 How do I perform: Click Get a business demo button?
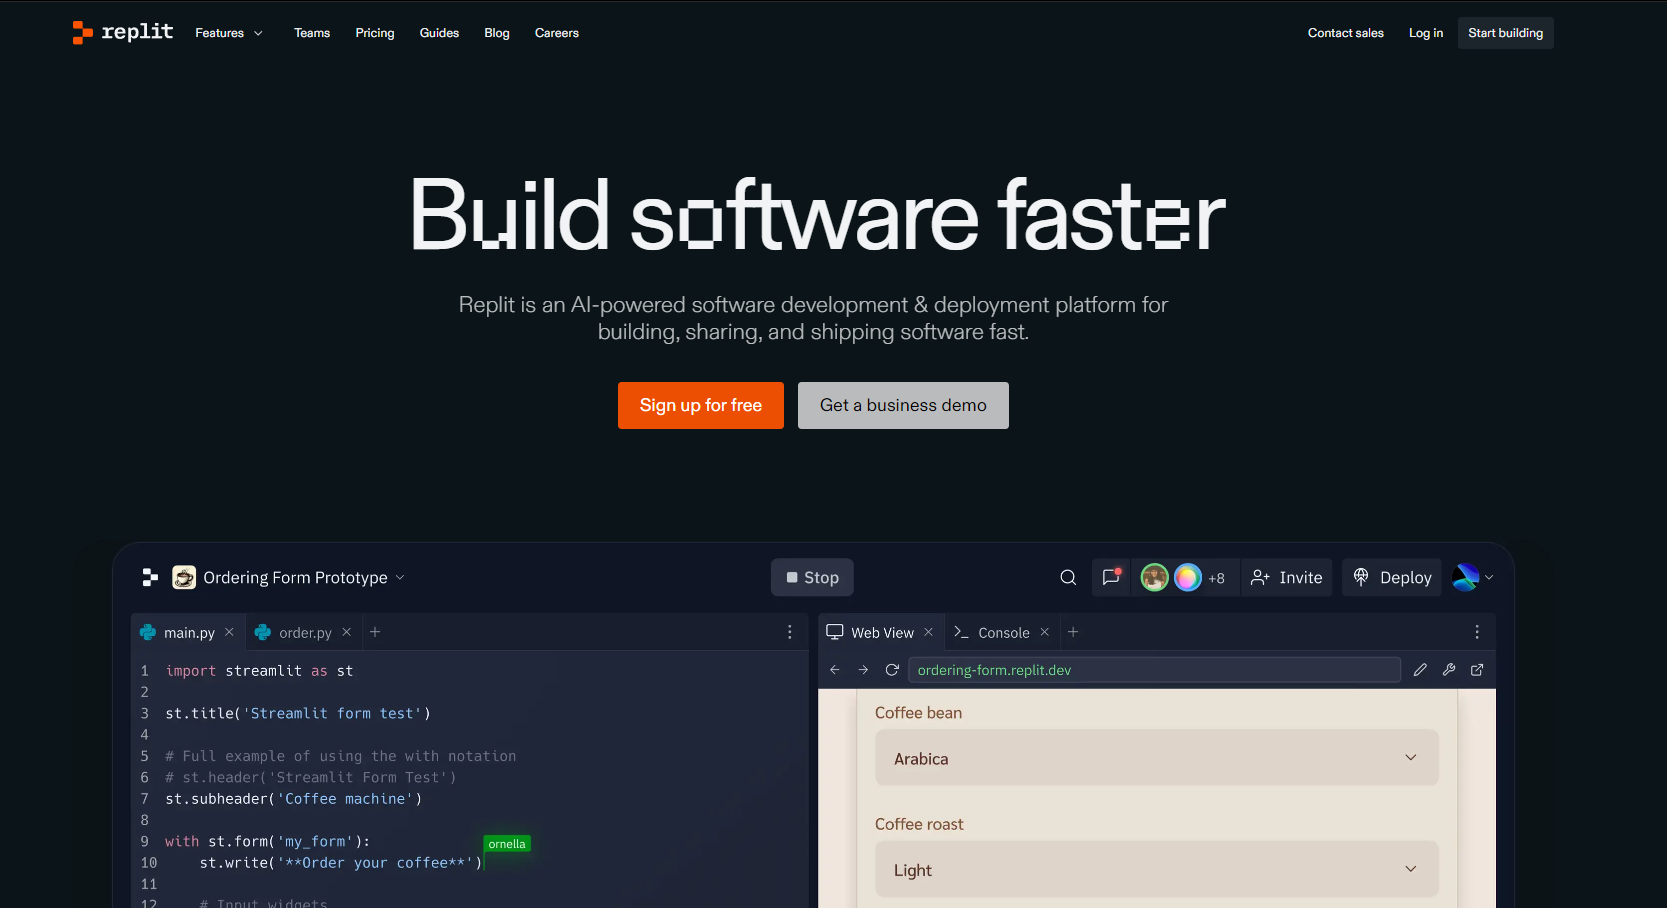click(x=903, y=405)
